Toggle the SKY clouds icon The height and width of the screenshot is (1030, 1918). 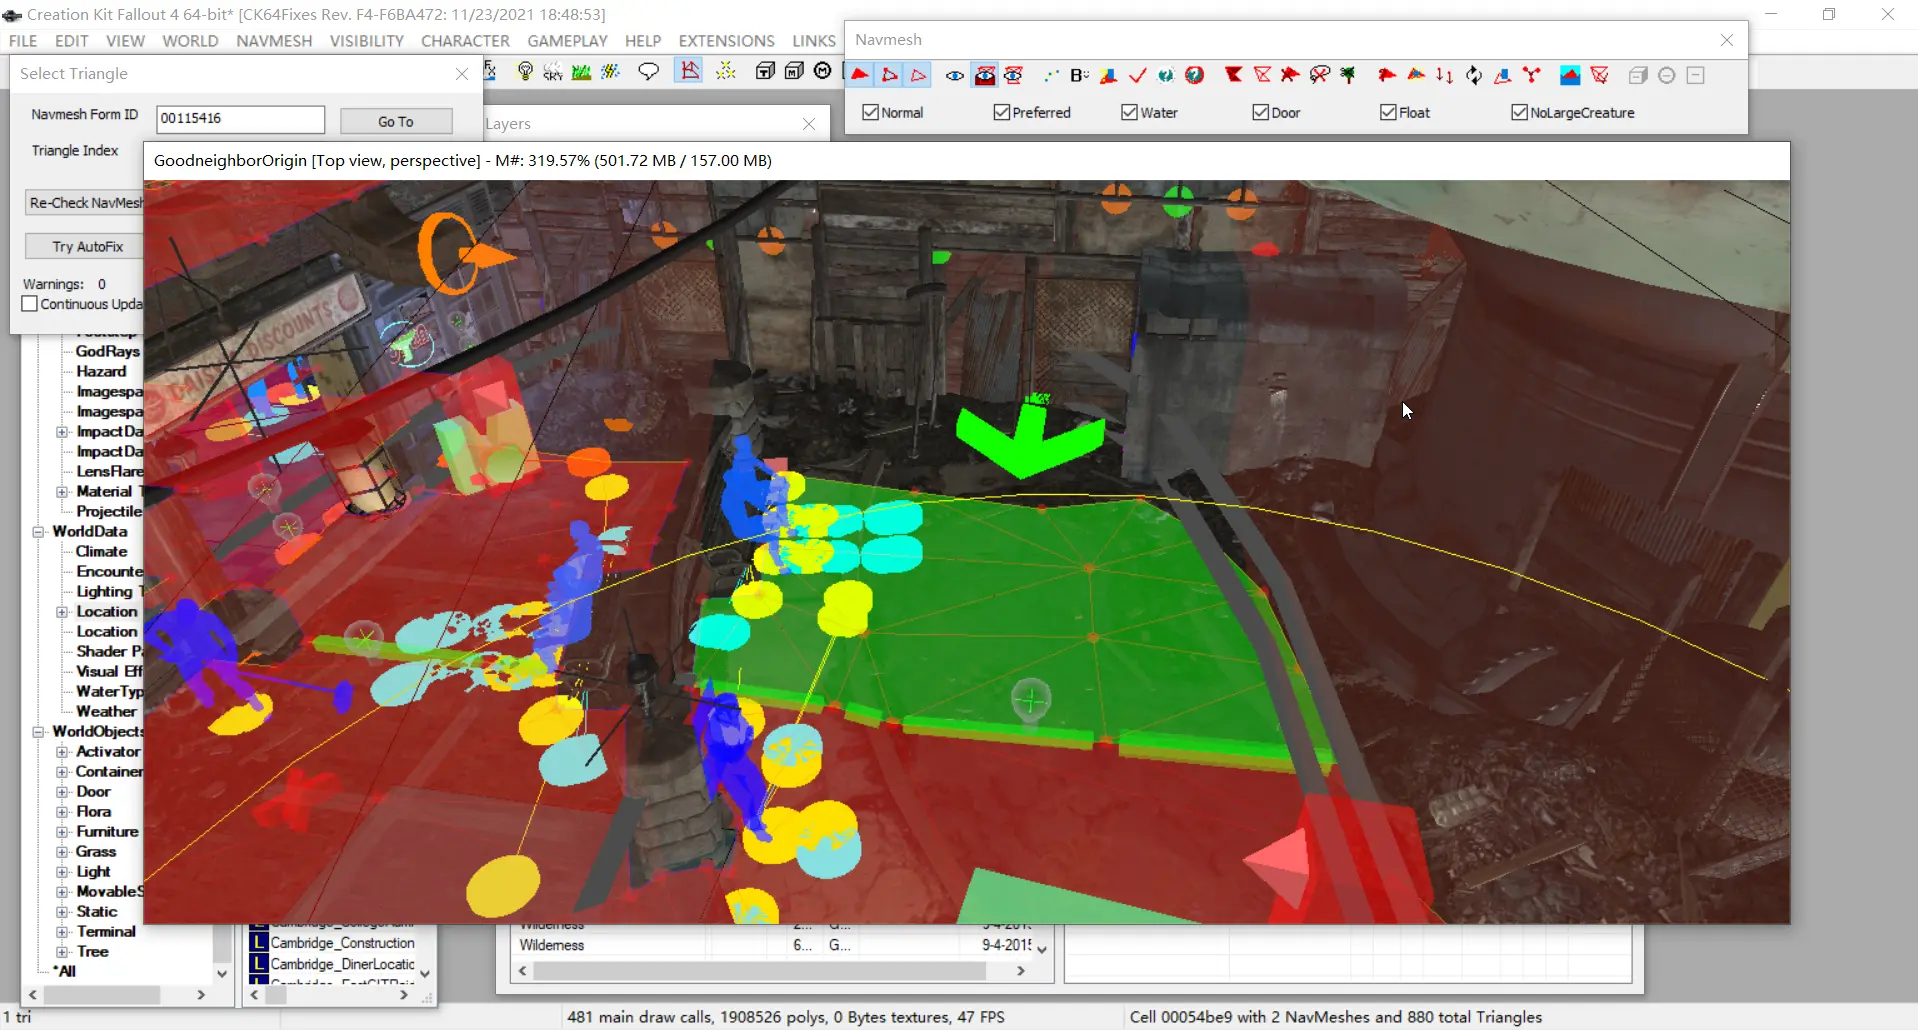[x=553, y=71]
